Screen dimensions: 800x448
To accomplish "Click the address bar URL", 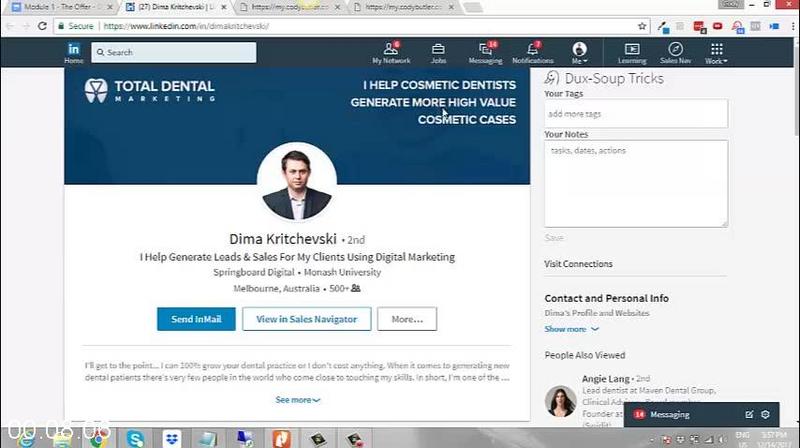I will [186, 26].
